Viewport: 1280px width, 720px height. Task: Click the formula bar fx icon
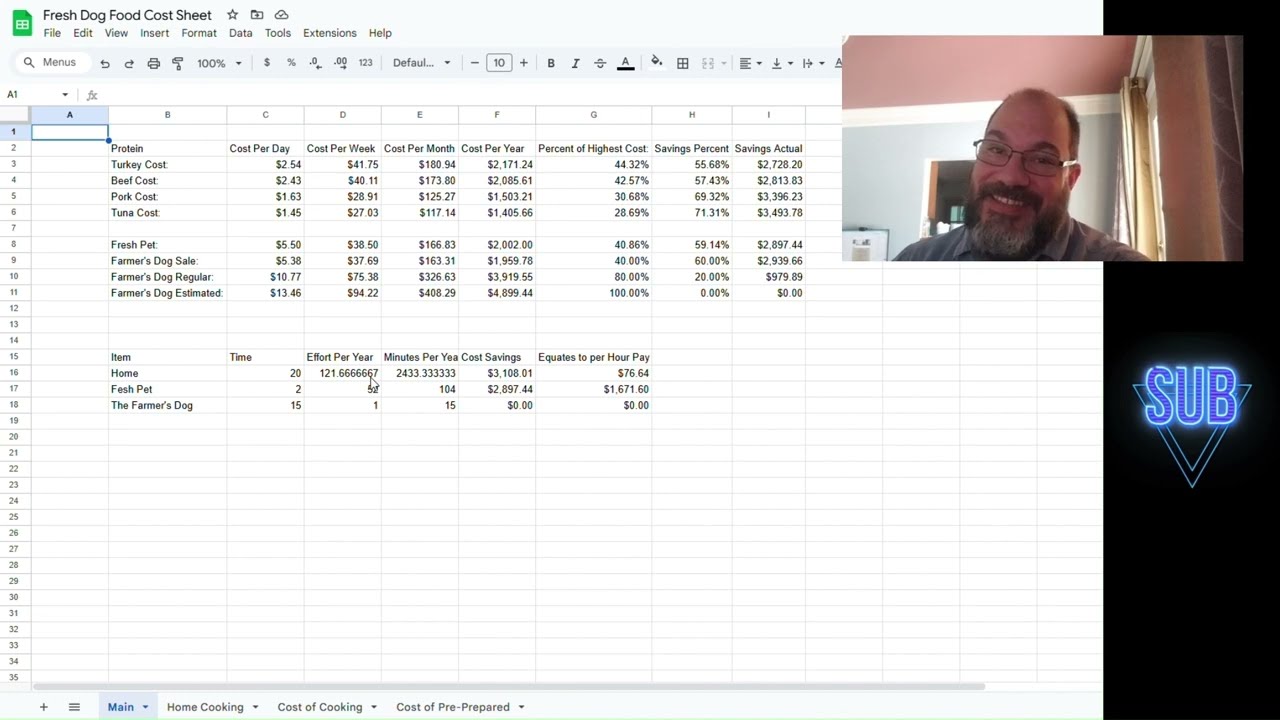tap(92, 95)
